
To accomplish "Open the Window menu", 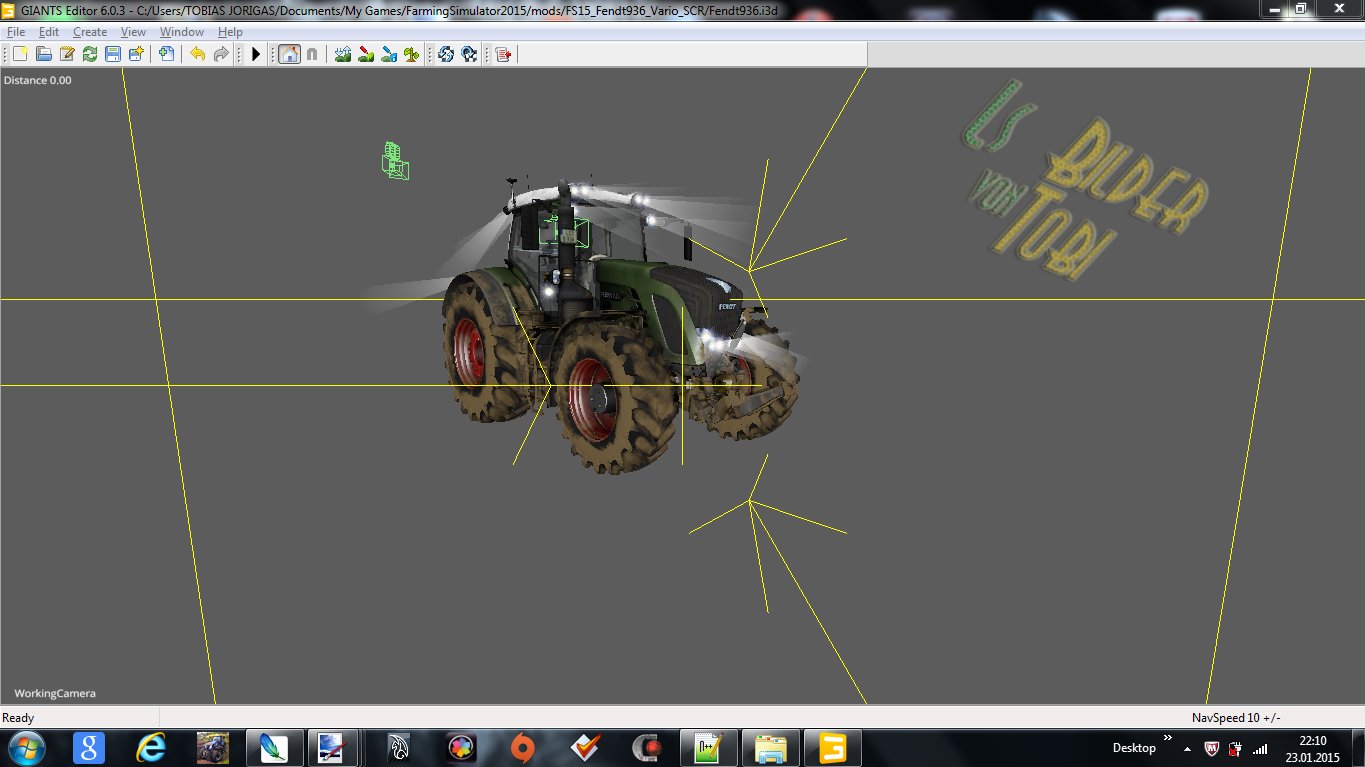I will click(182, 32).
